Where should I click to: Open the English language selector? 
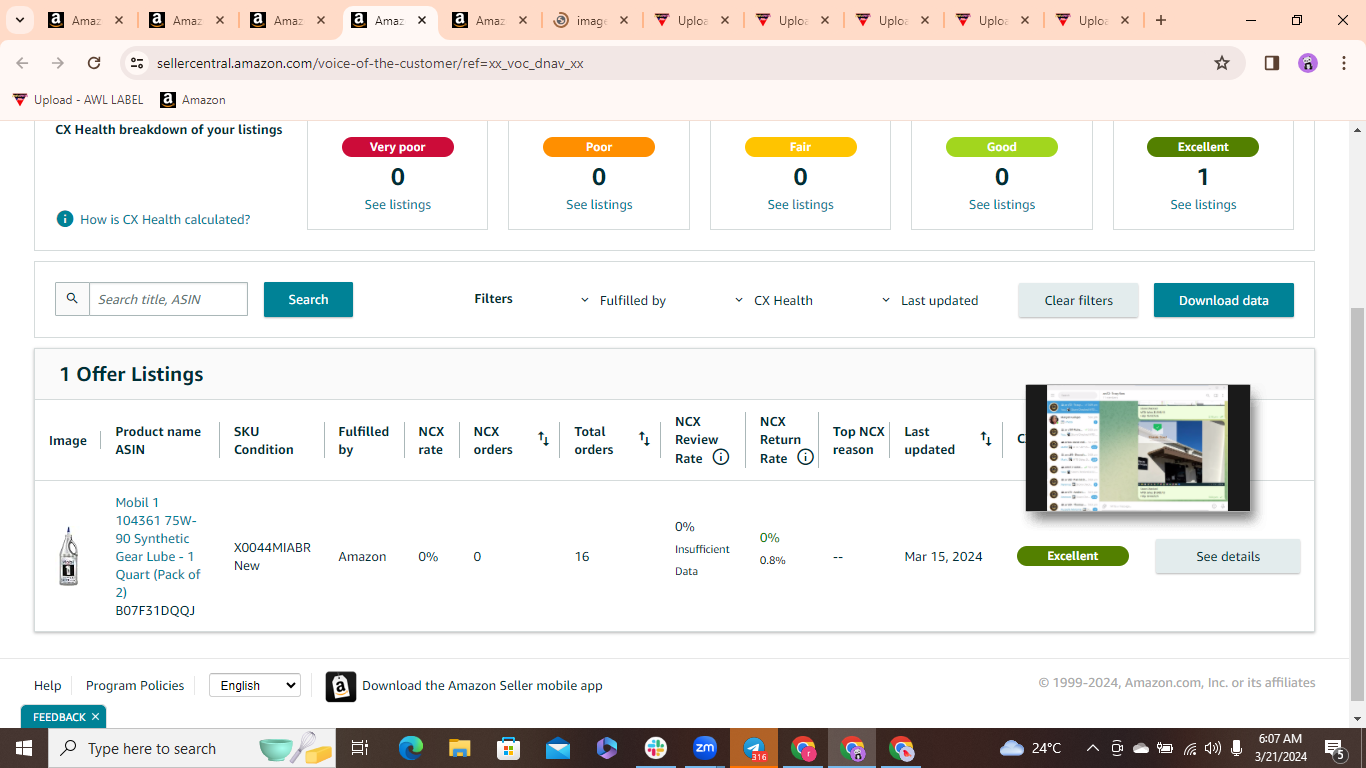point(254,685)
